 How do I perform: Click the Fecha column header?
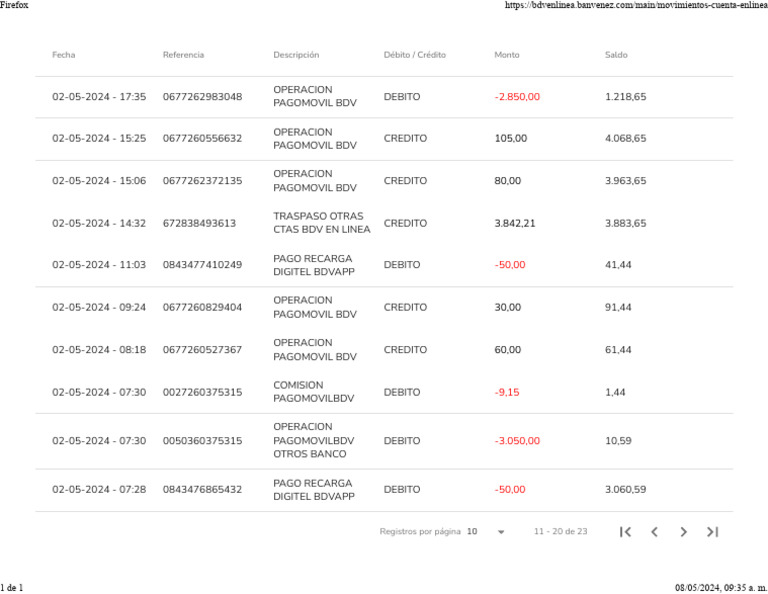[64, 55]
